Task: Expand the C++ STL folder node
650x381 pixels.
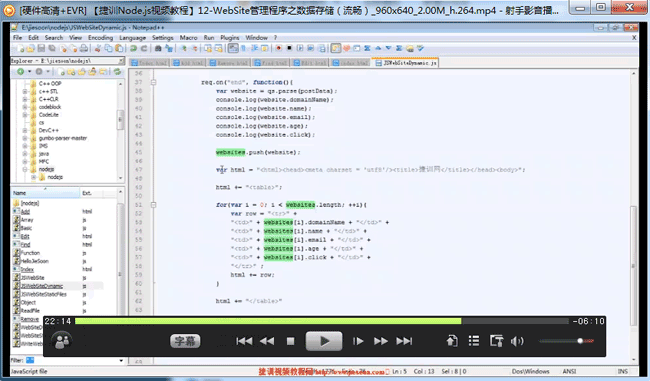Action: point(25,91)
